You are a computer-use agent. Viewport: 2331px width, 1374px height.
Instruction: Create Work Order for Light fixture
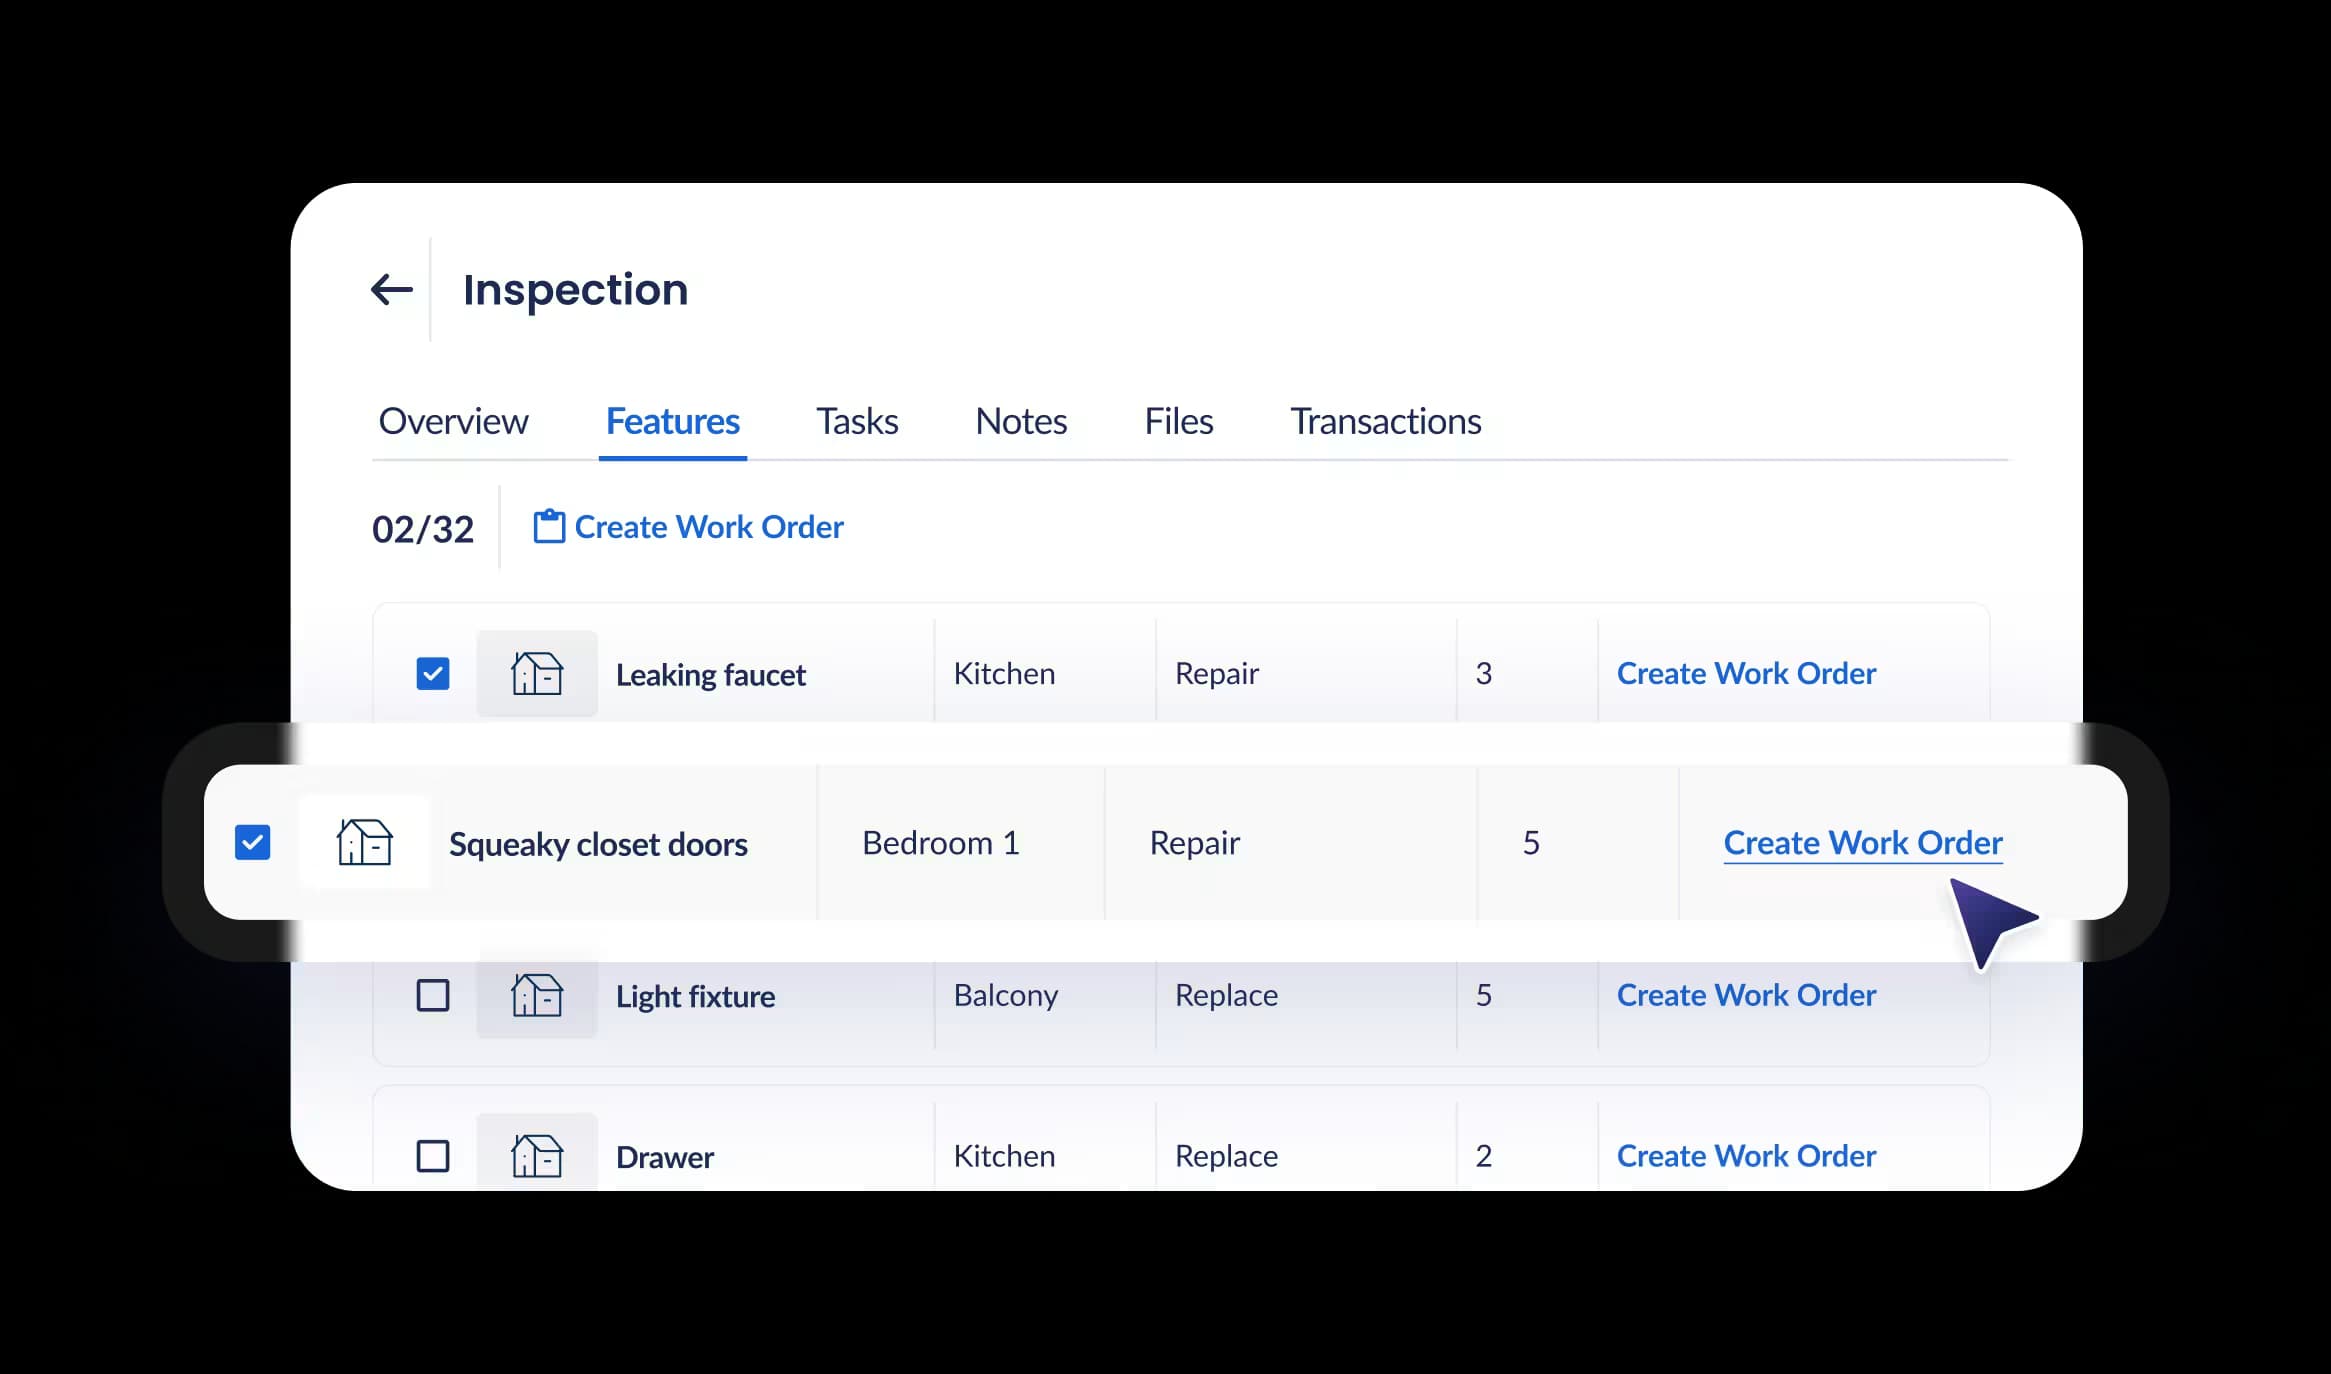point(1746,995)
